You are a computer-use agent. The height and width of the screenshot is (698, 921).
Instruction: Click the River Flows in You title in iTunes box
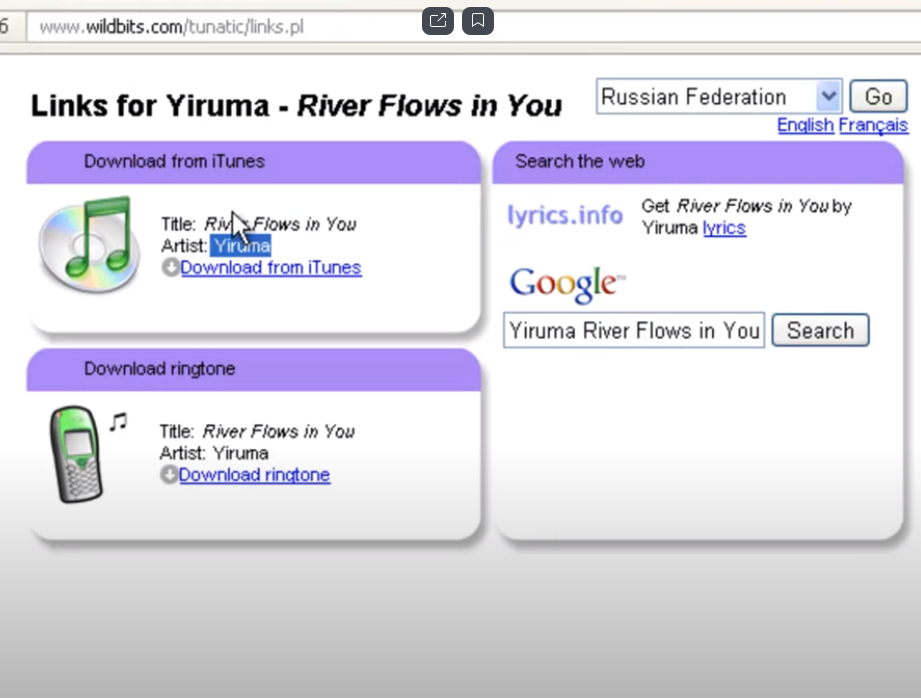(280, 224)
